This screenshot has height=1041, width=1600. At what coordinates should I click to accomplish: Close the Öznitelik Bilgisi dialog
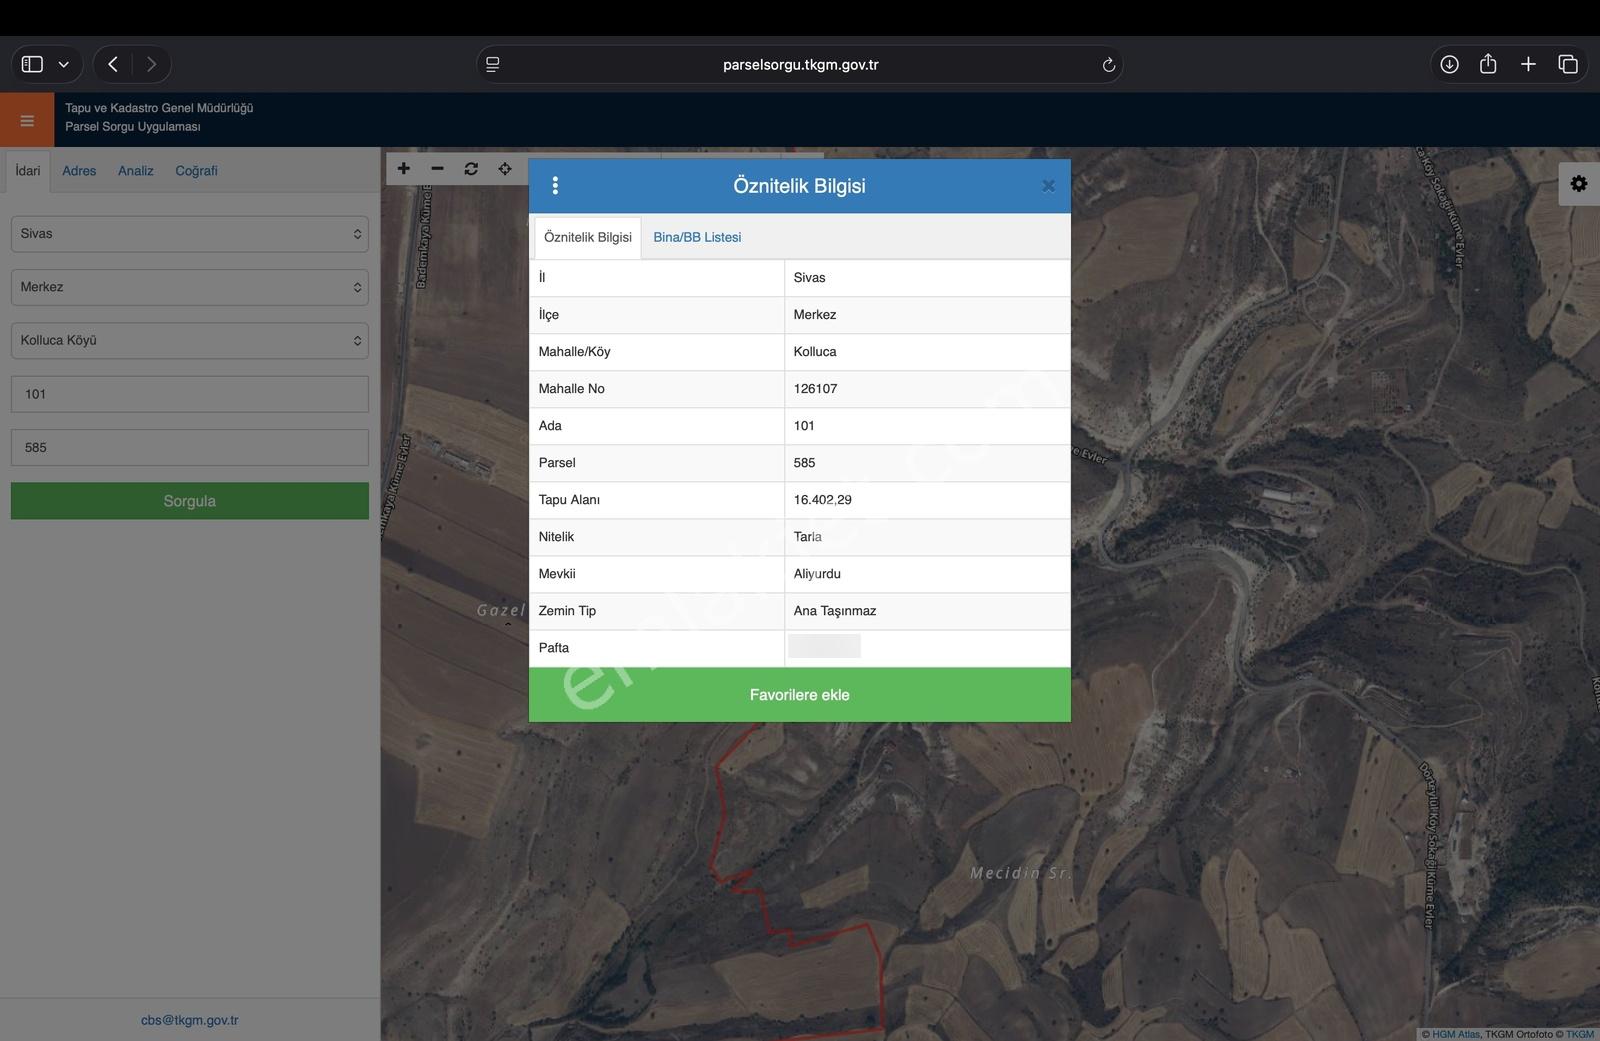point(1048,186)
